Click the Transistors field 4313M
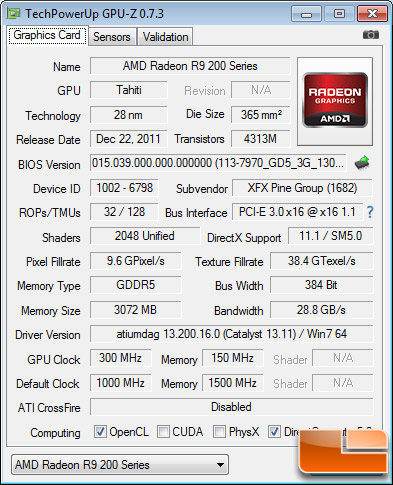393x485 pixels. tap(261, 139)
